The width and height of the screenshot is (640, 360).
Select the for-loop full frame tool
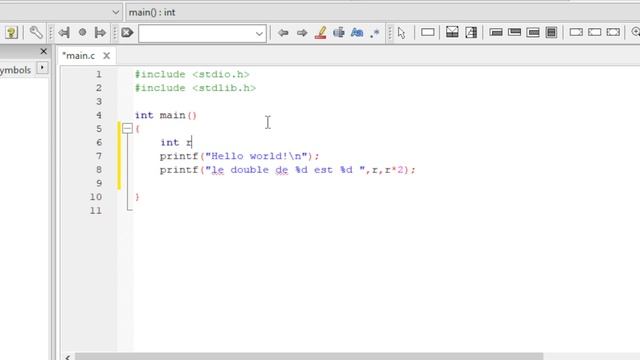pyautogui.click(x=533, y=32)
